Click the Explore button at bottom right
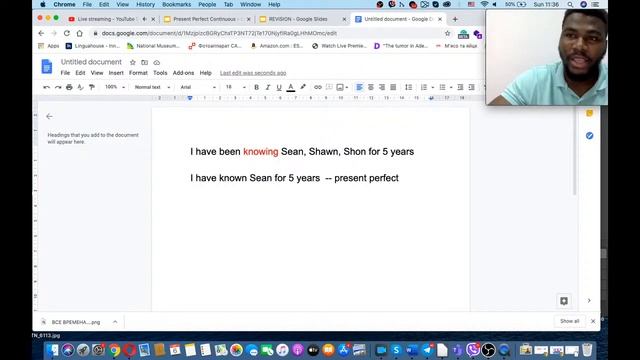 (x=564, y=301)
